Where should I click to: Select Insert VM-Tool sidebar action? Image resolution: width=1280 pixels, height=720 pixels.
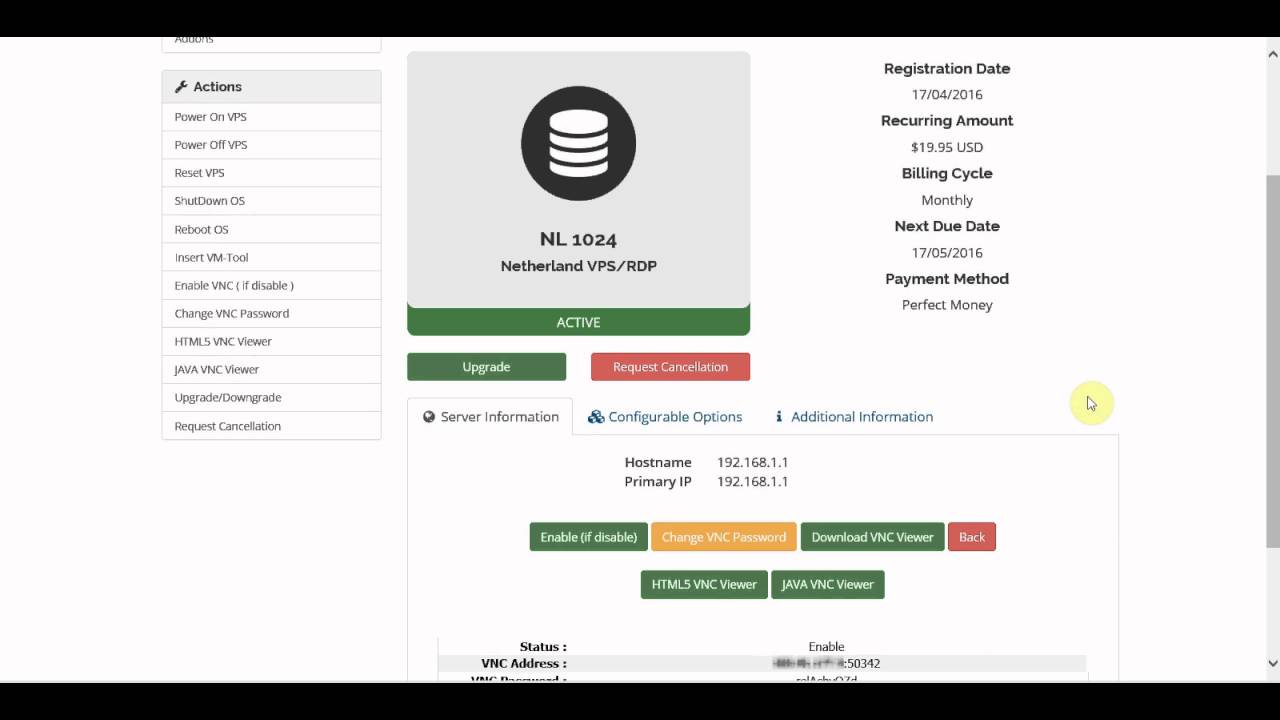click(x=211, y=257)
